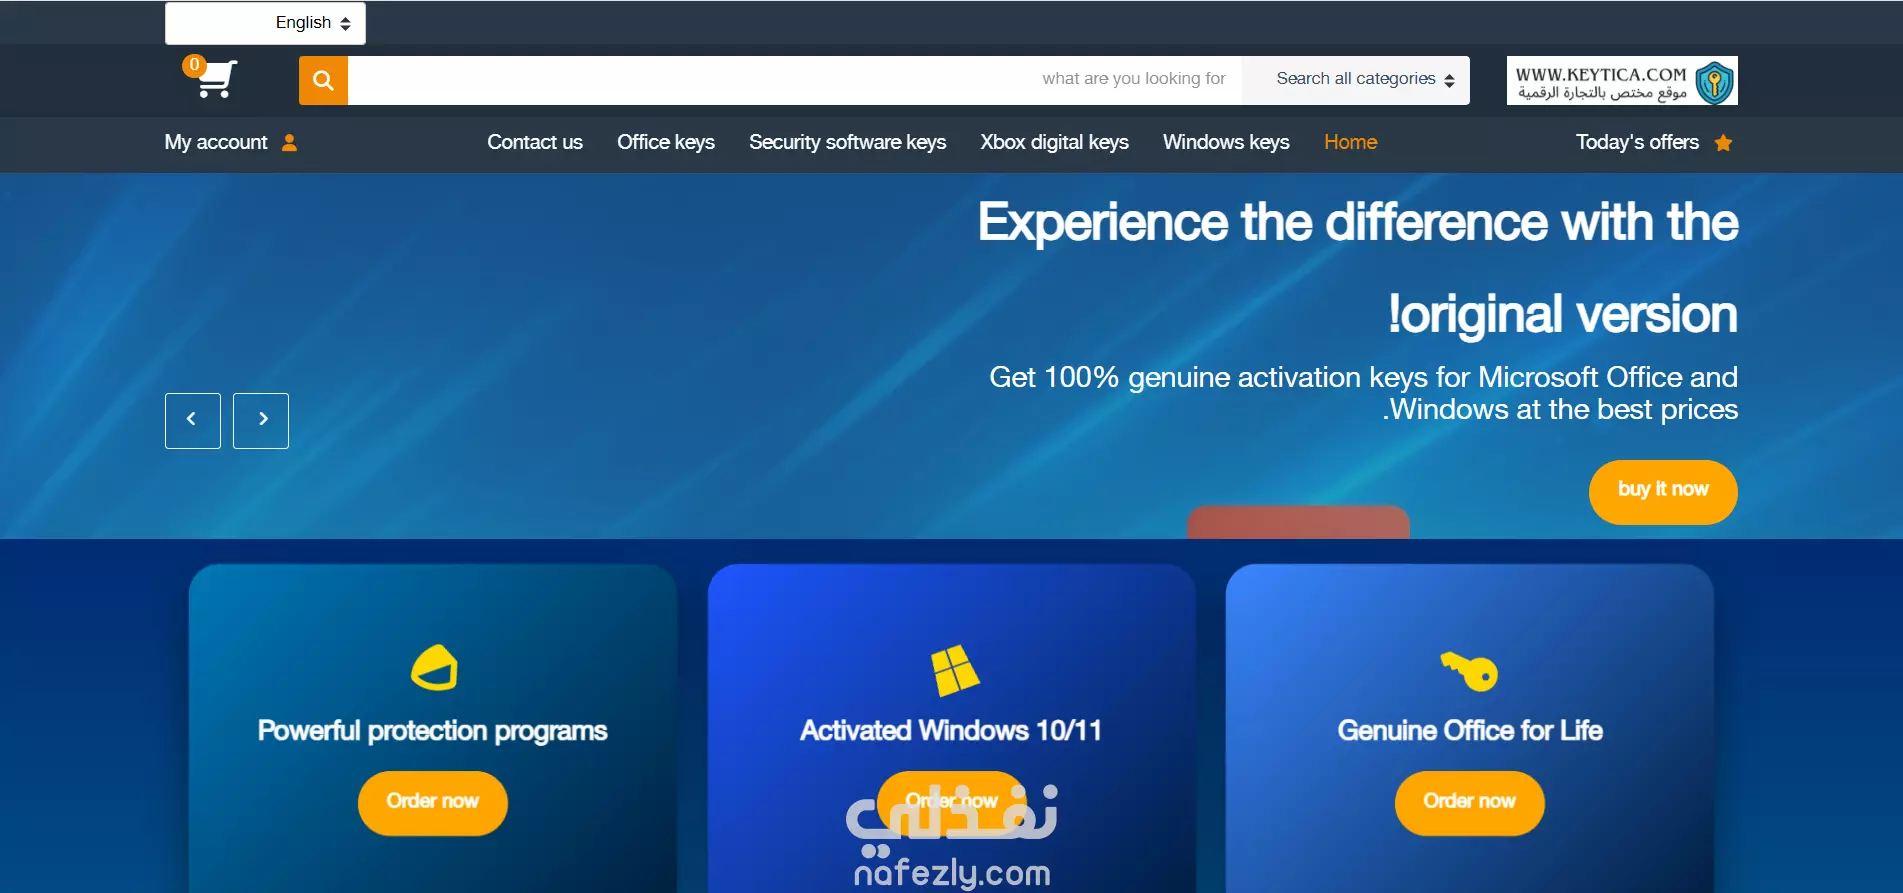Viewport: 1903px width, 893px height.
Task: Open the Xbox digital keys menu
Action: click(1054, 142)
